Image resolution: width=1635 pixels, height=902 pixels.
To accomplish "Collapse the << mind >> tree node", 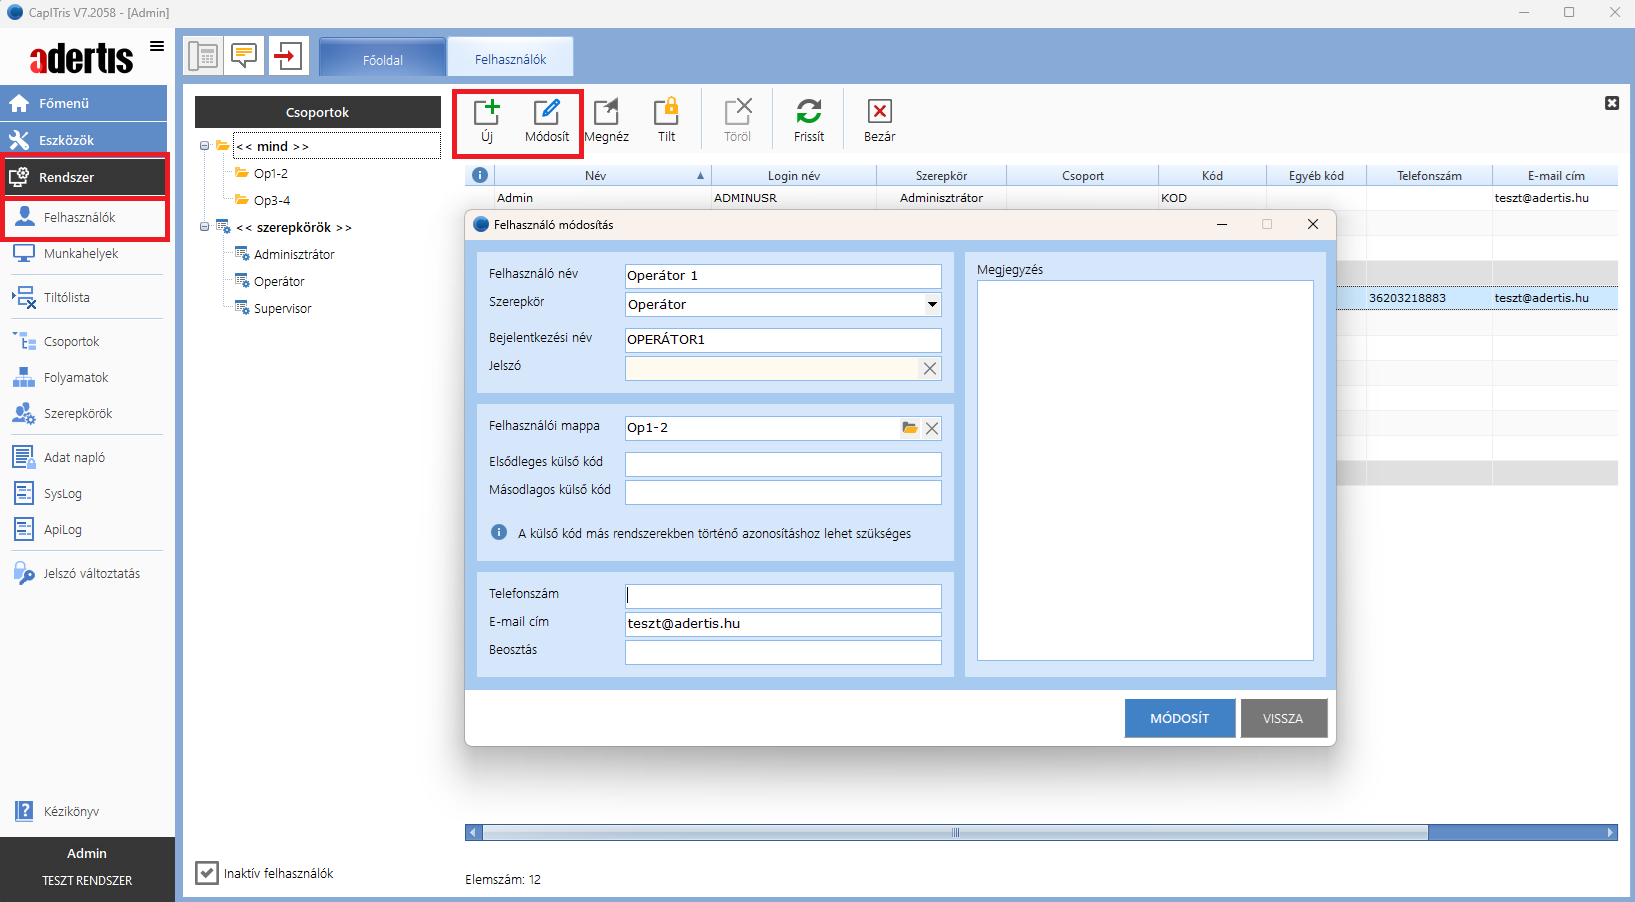I will 205,146.
